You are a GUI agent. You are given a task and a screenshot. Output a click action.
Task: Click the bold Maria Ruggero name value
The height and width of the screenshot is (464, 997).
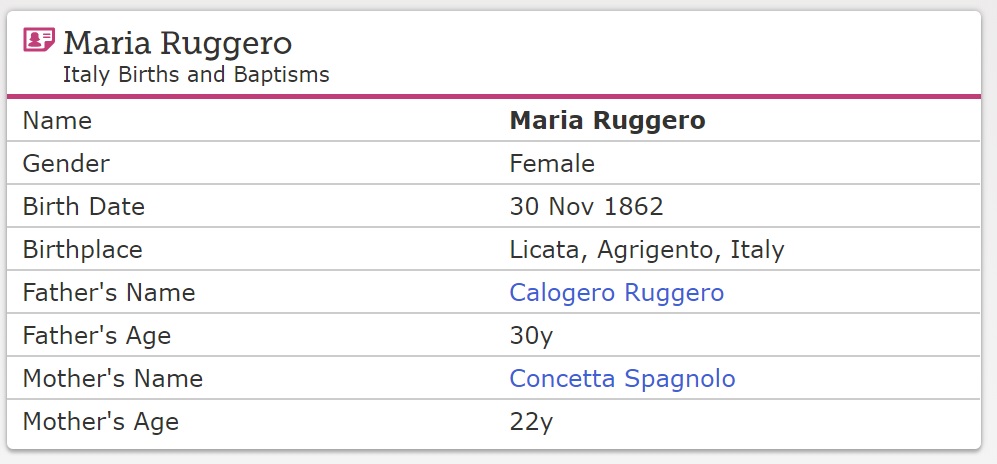(x=607, y=121)
